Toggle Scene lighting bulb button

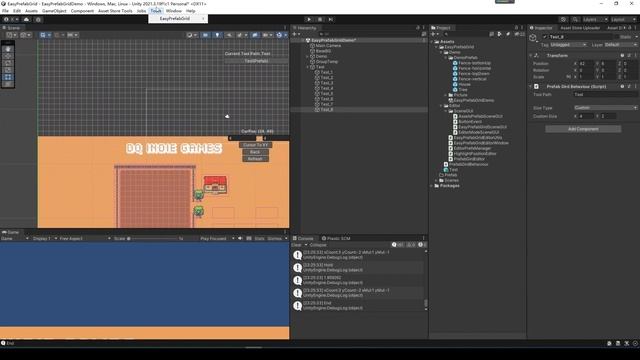pyautogui.click(x=217, y=35)
